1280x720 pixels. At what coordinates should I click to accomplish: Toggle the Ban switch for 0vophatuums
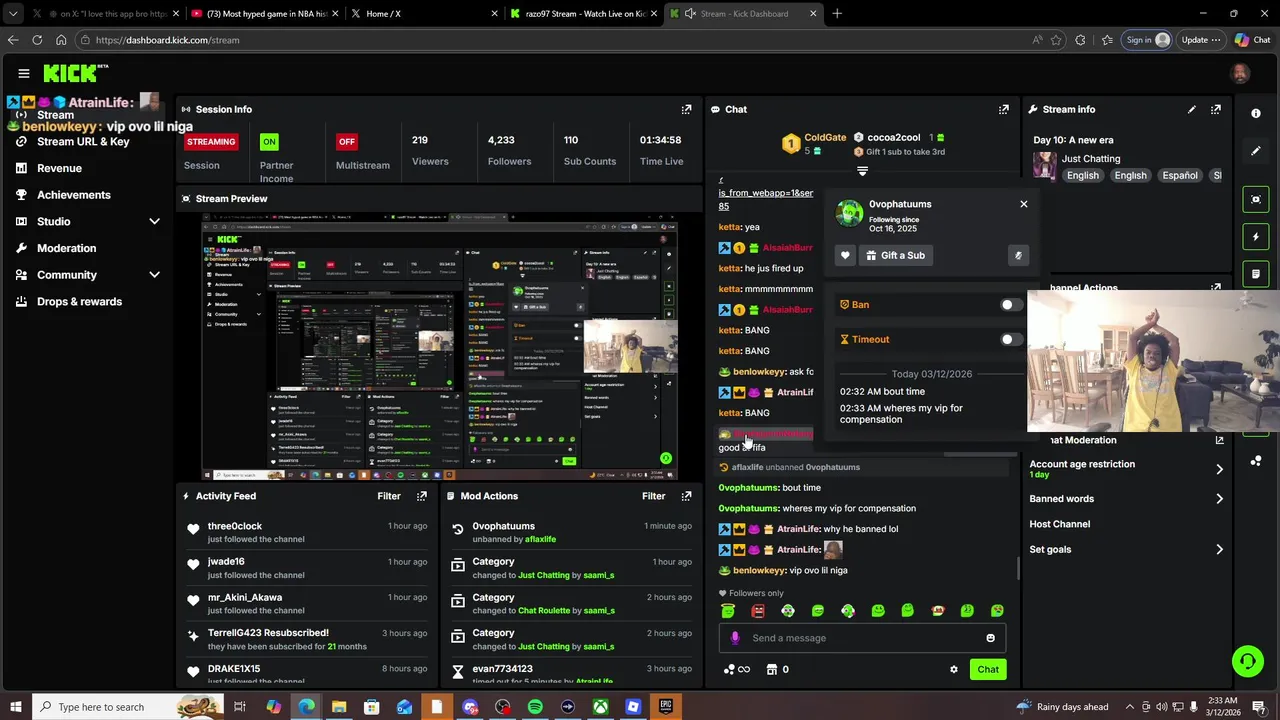click(x=1012, y=305)
